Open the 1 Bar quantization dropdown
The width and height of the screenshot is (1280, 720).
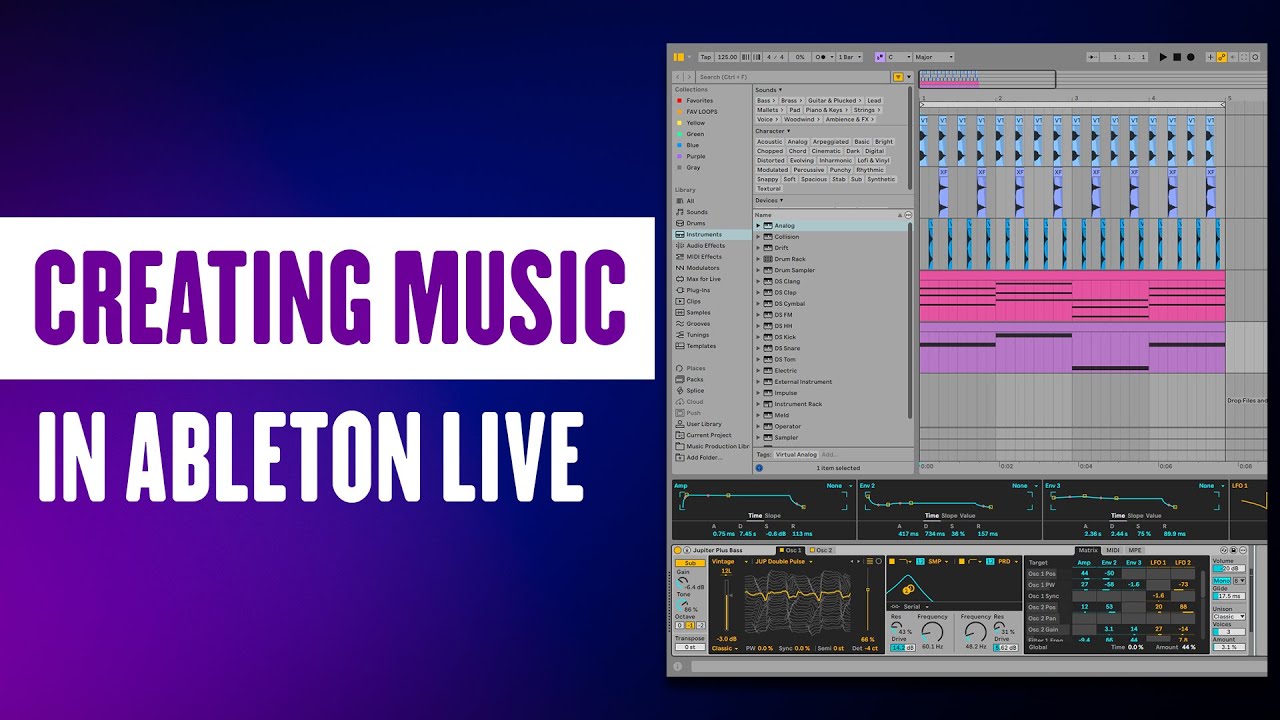tap(849, 57)
